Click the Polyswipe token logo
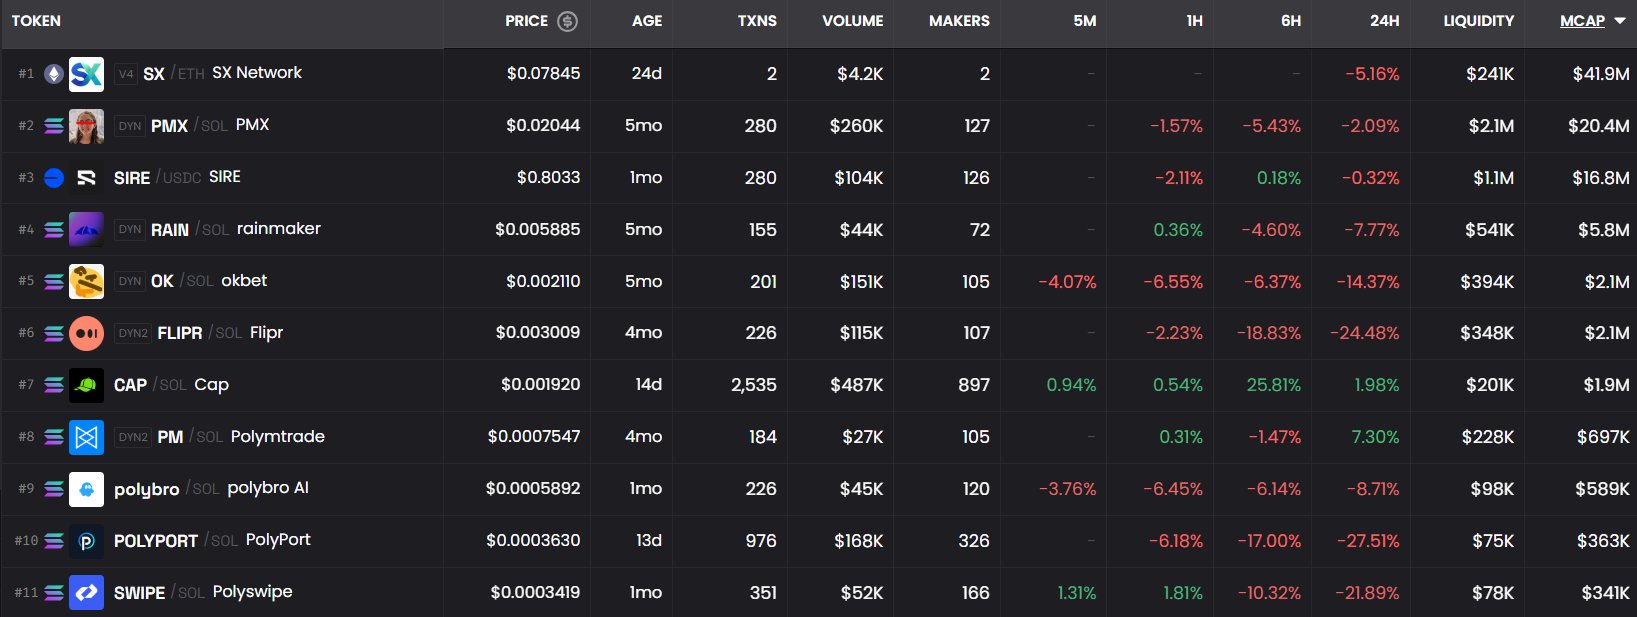Image resolution: width=1637 pixels, height=617 pixels. pos(86,593)
